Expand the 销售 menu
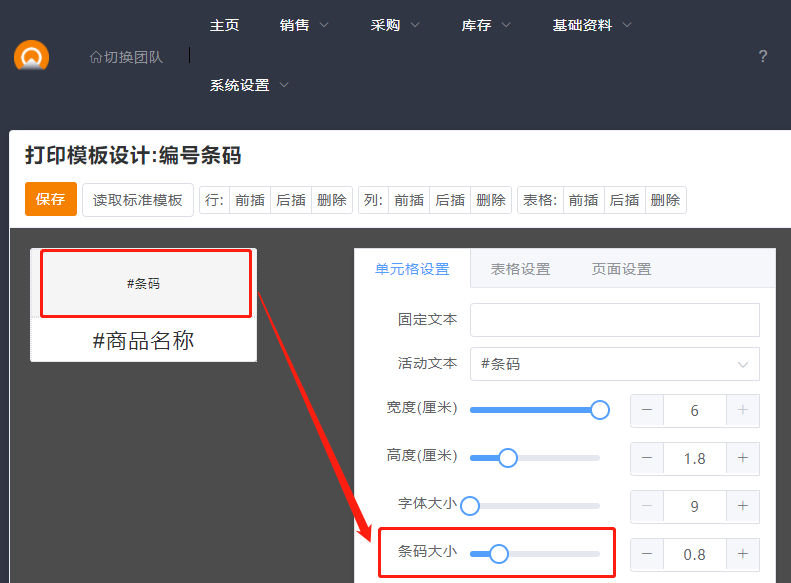This screenshot has height=583, width=791. (304, 25)
